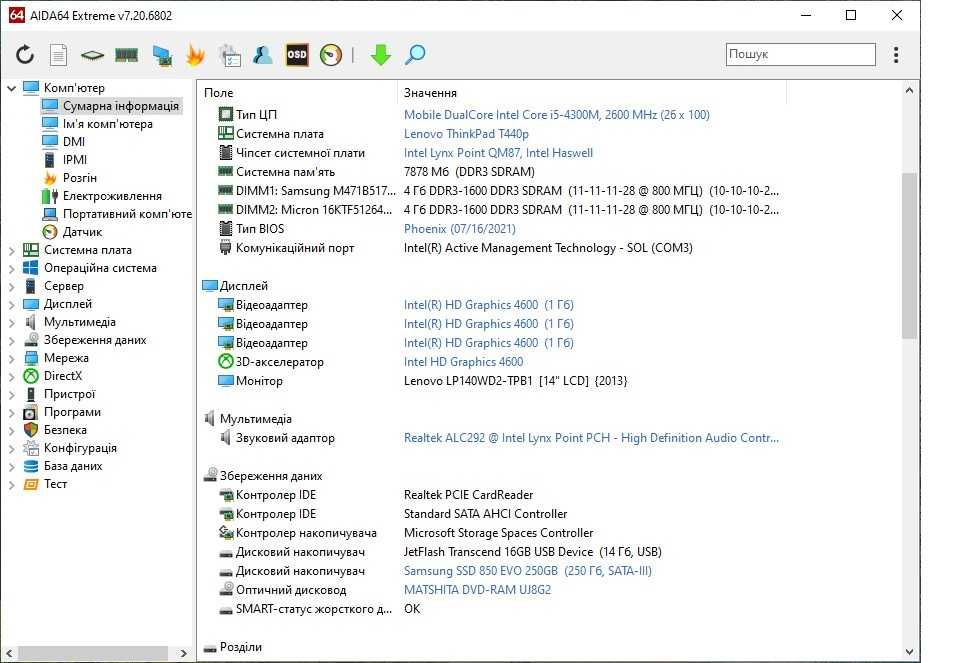960x663 pixels.
Task: Expand the Сервер tree node
Action: pos(12,286)
